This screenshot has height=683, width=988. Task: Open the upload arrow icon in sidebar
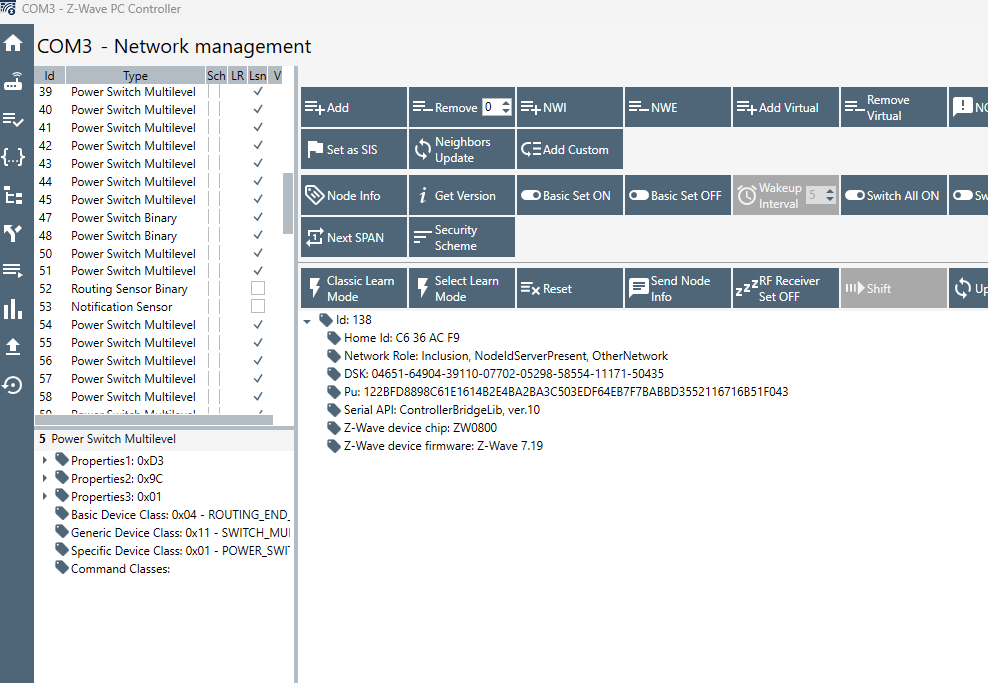click(x=13, y=347)
